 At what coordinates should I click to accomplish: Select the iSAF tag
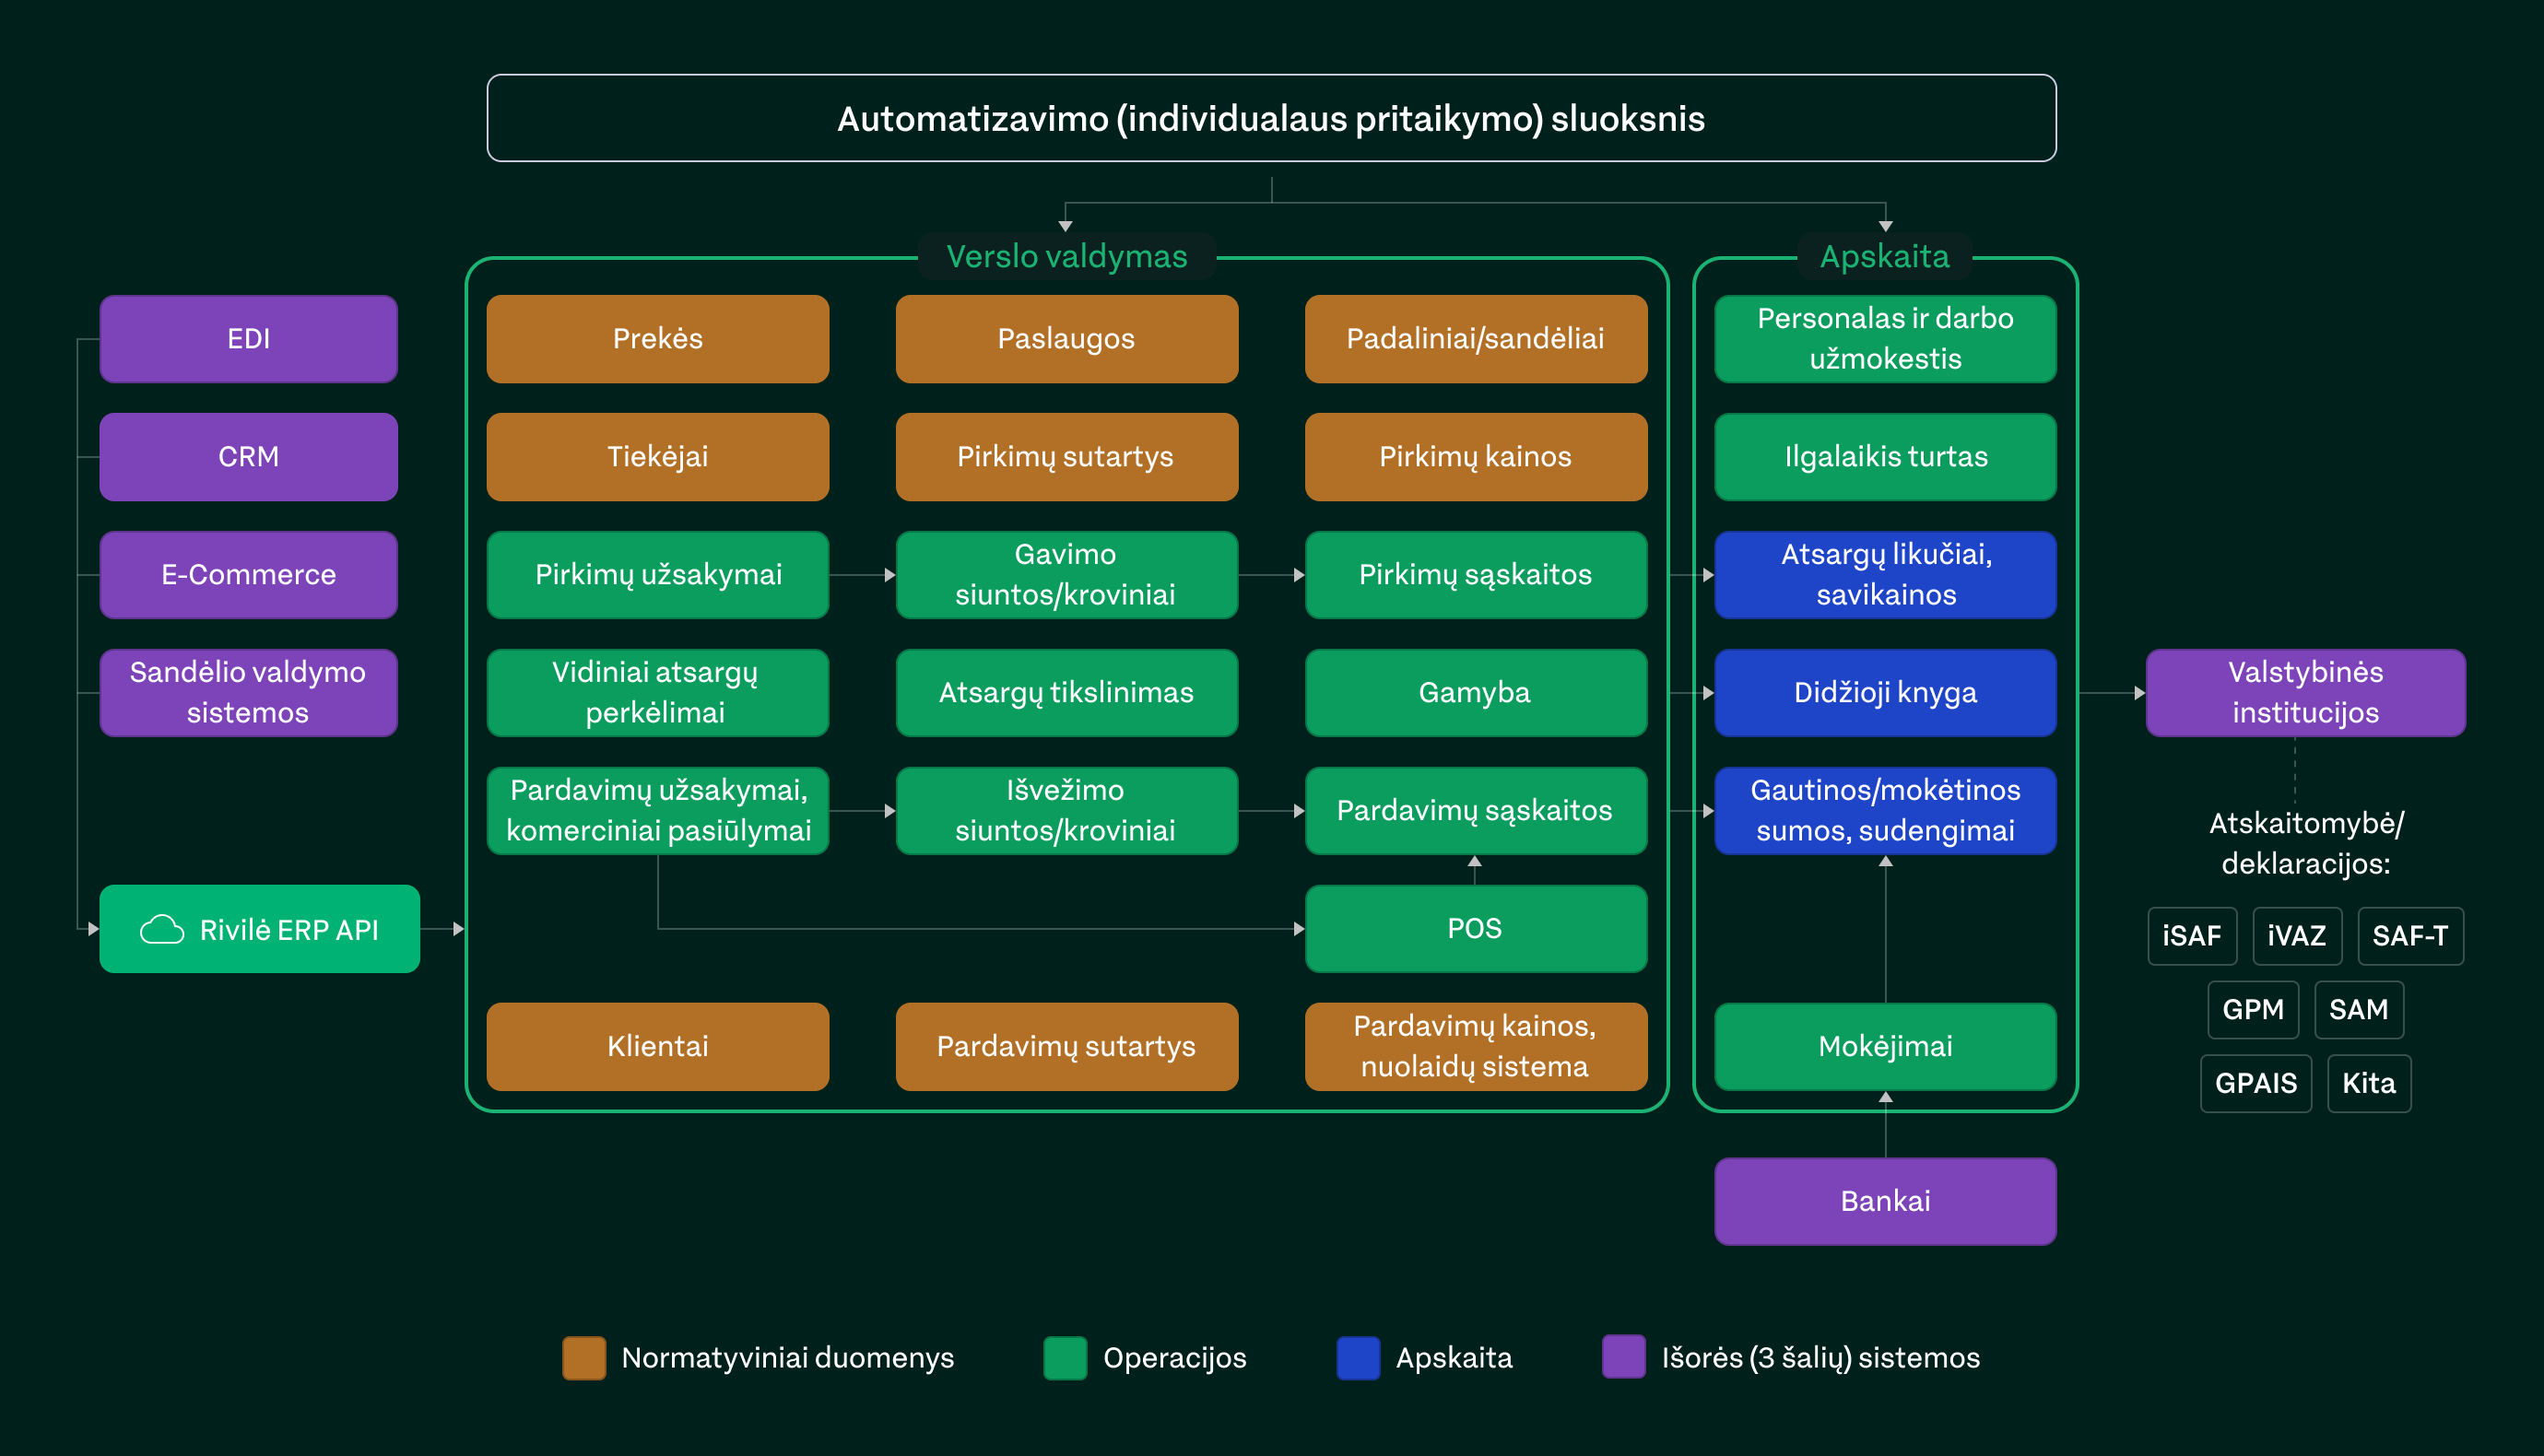[x=2191, y=935]
